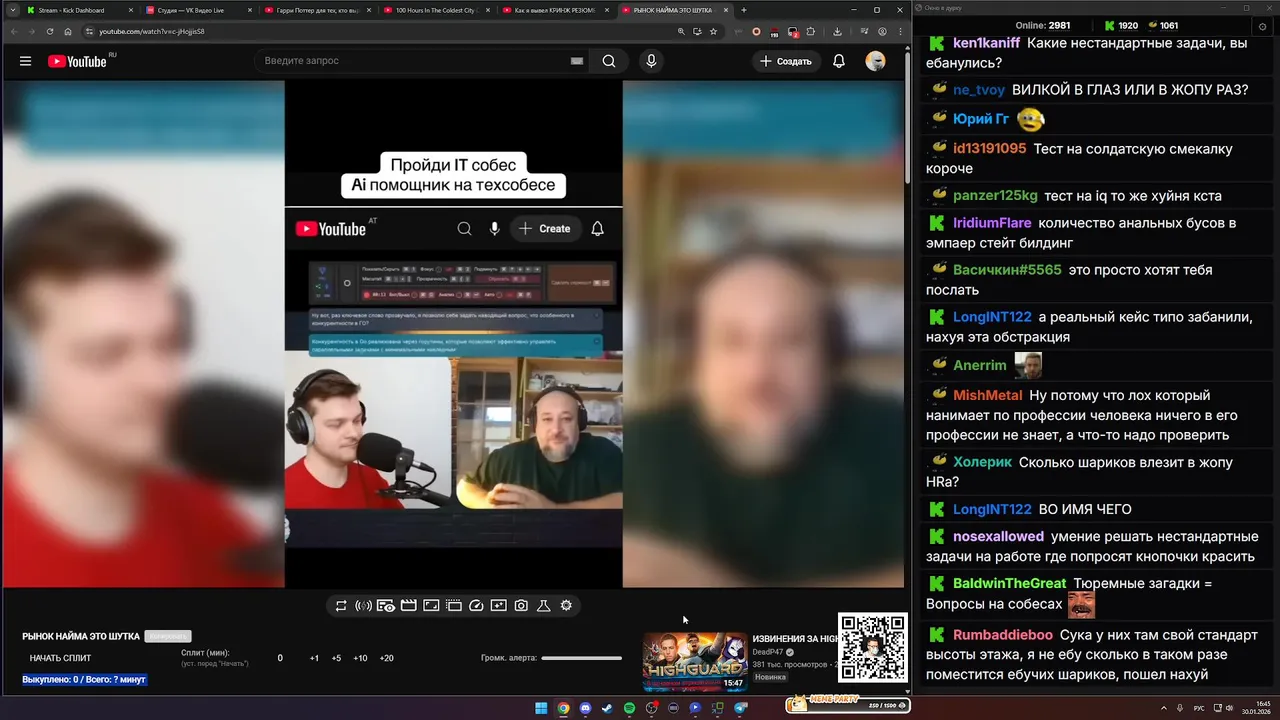Switch to the Студия — VK Видео Live tab
This screenshot has width=1280, height=720.
coord(198,10)
